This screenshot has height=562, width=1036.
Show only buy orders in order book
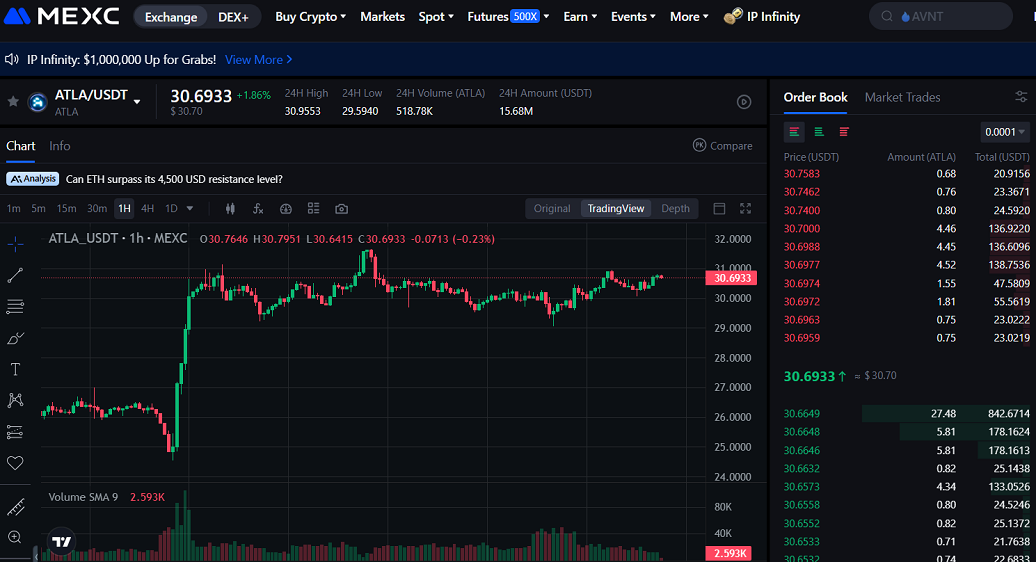[x=819, y=131]
